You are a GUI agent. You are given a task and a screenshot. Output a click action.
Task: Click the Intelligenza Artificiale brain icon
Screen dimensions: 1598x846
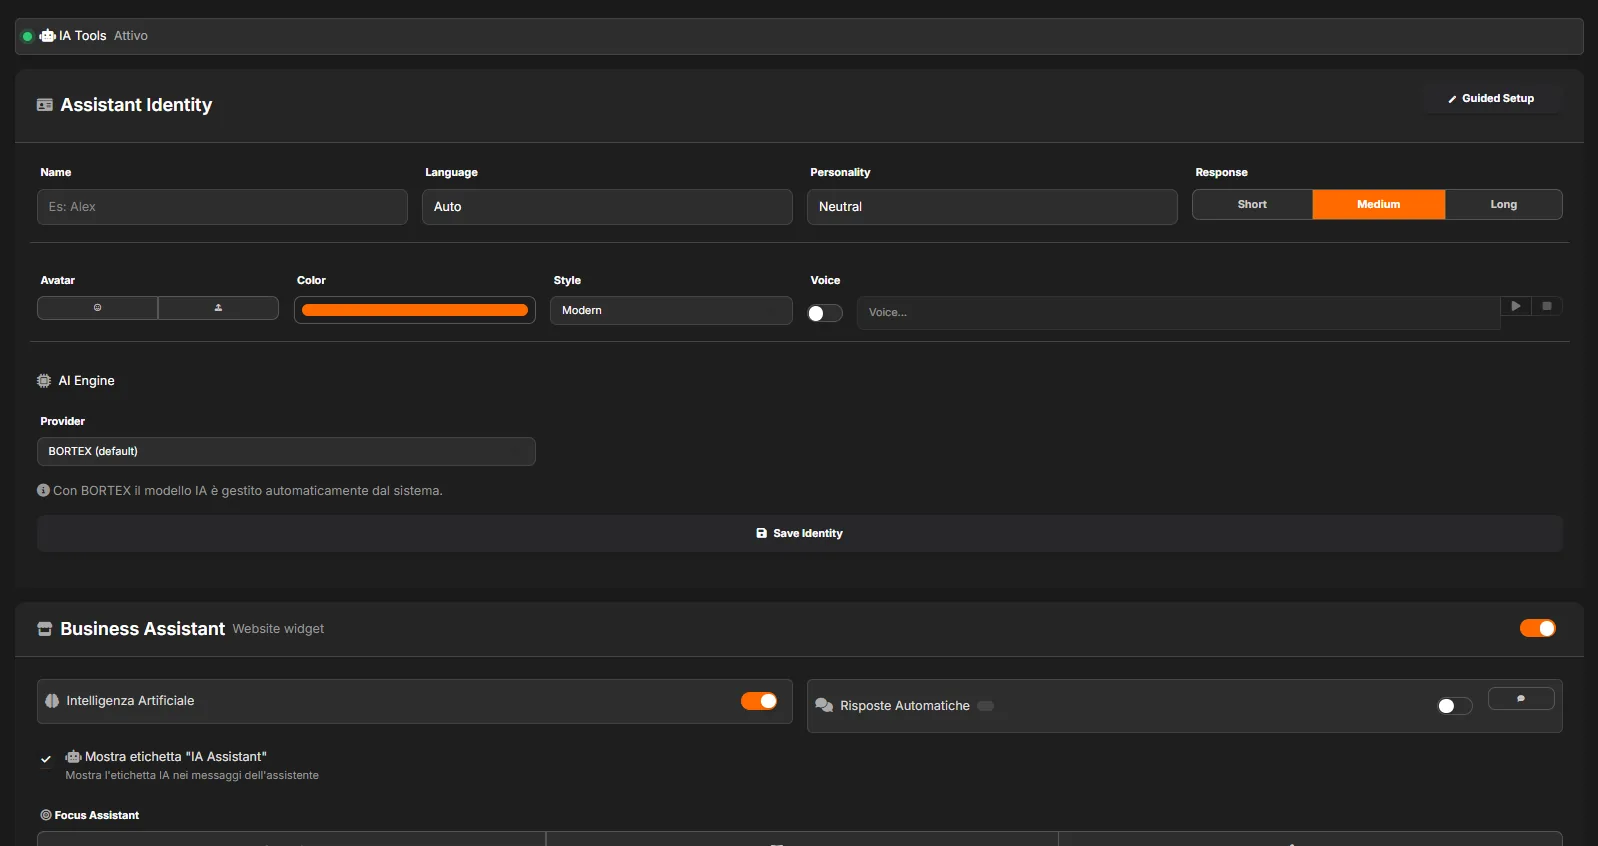click(x=52, y=701)
